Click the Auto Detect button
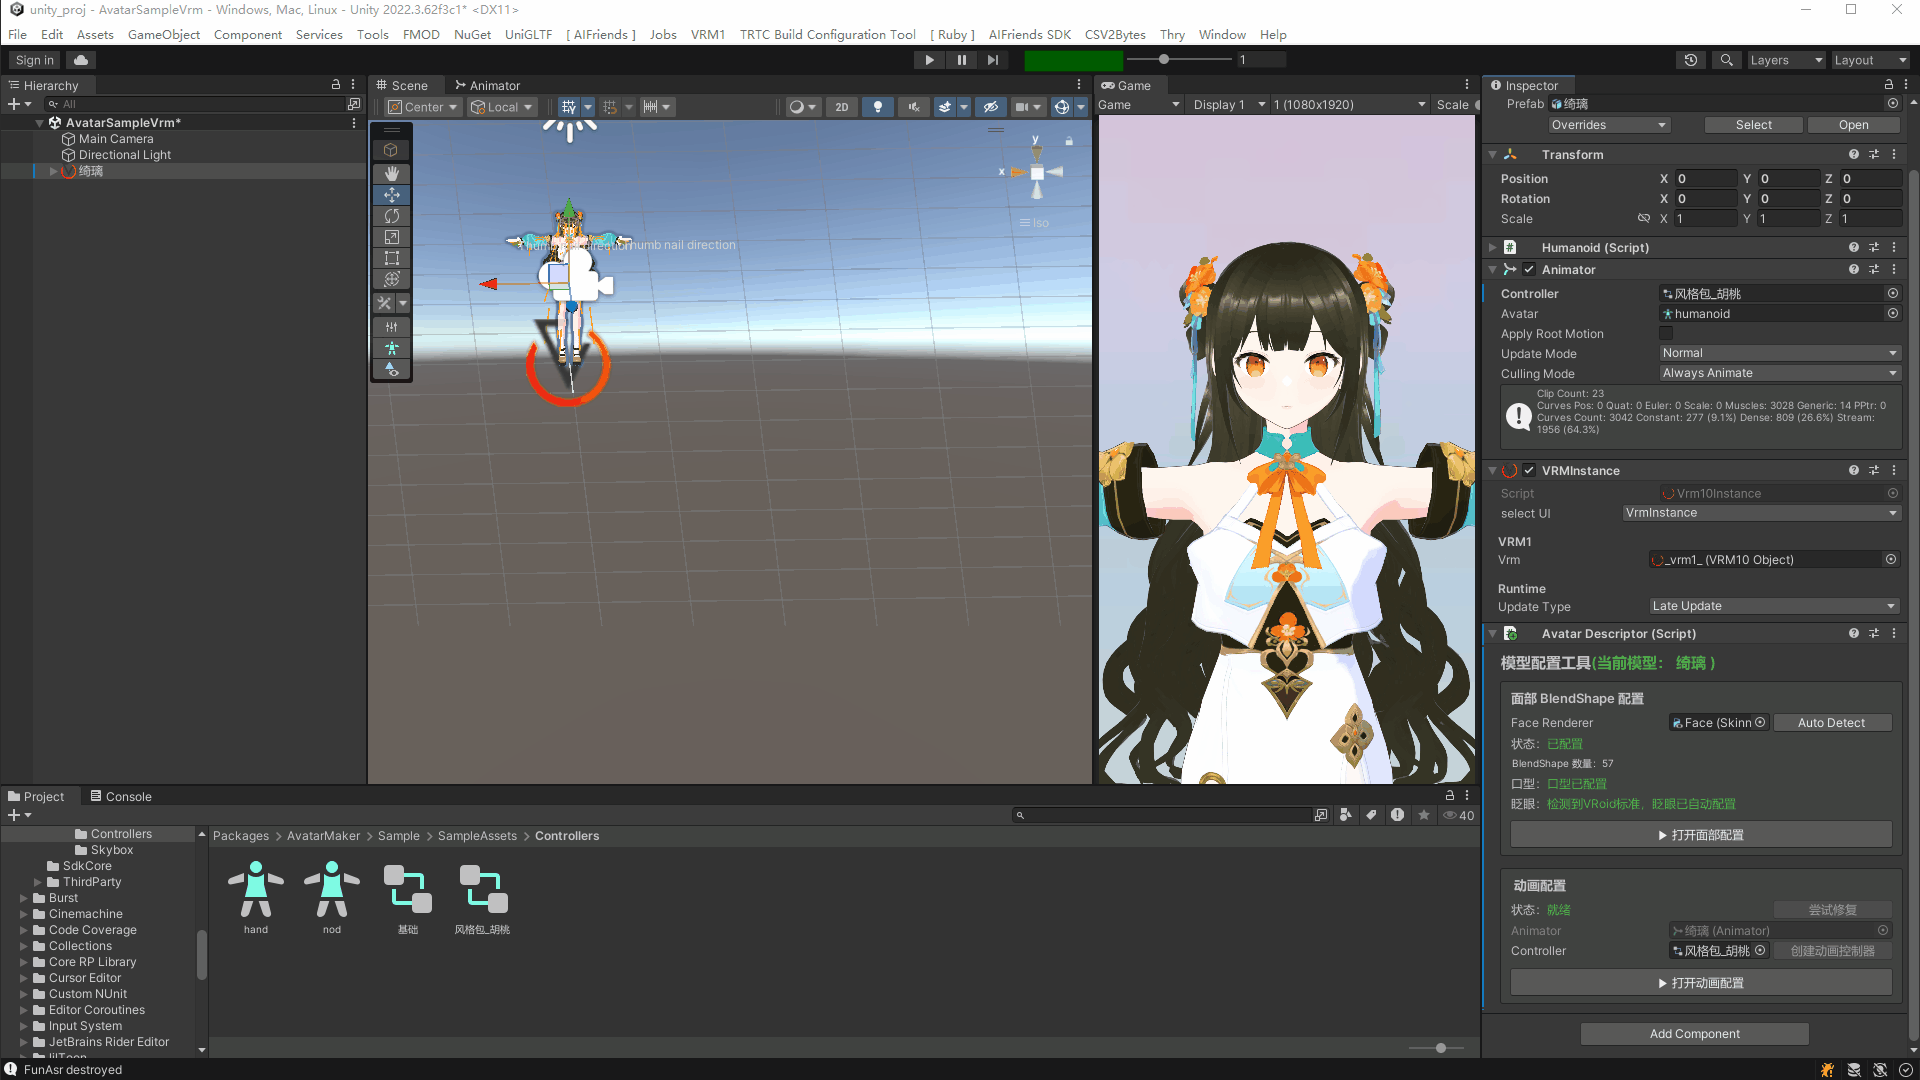 (1831, 723)
